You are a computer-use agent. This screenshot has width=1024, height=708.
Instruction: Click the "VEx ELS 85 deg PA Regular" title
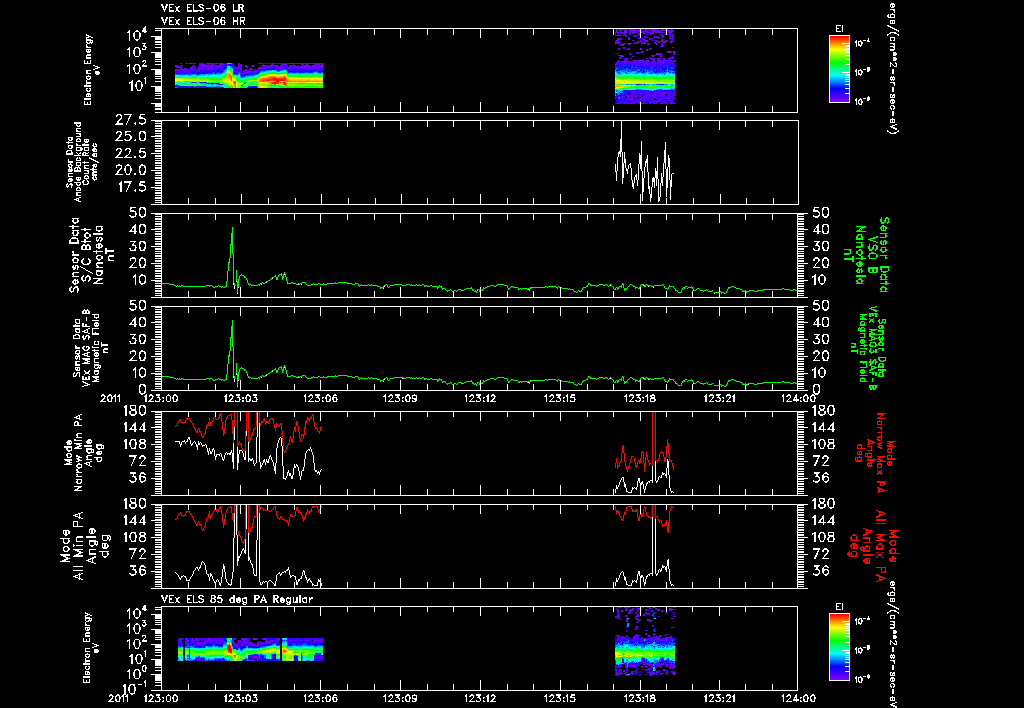click(237, 599)
